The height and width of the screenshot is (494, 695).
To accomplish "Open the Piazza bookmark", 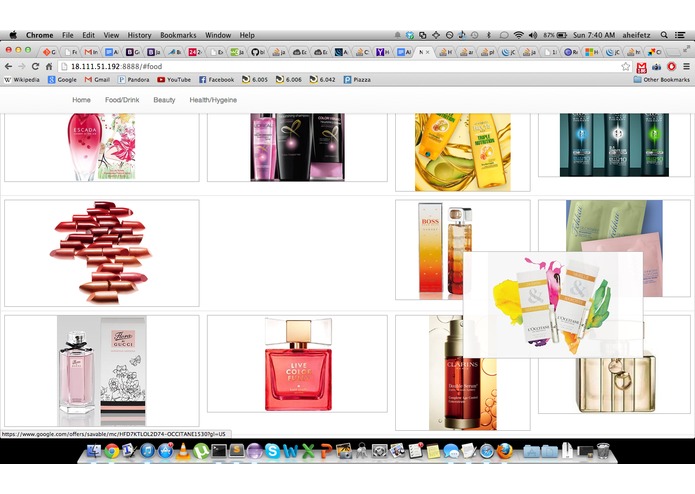I will click(357, 80).
